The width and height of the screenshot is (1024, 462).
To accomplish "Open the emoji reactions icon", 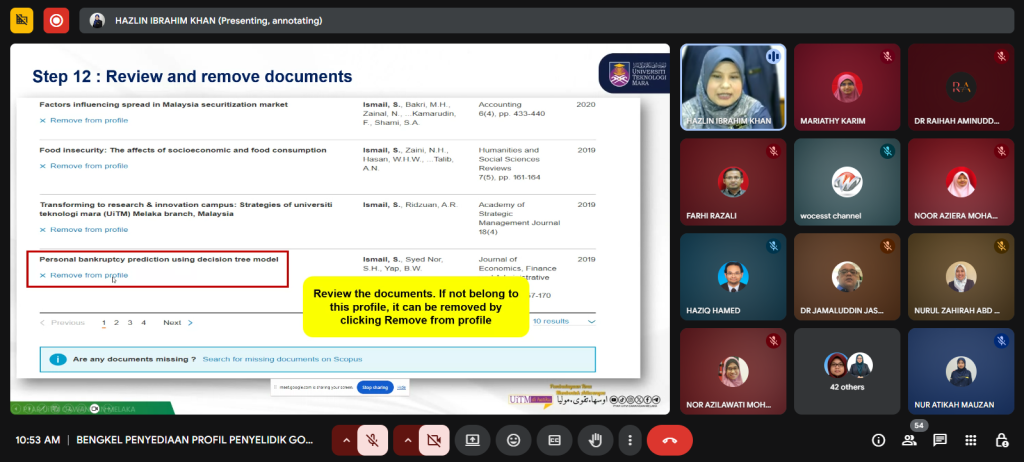I will coord(513,439).
